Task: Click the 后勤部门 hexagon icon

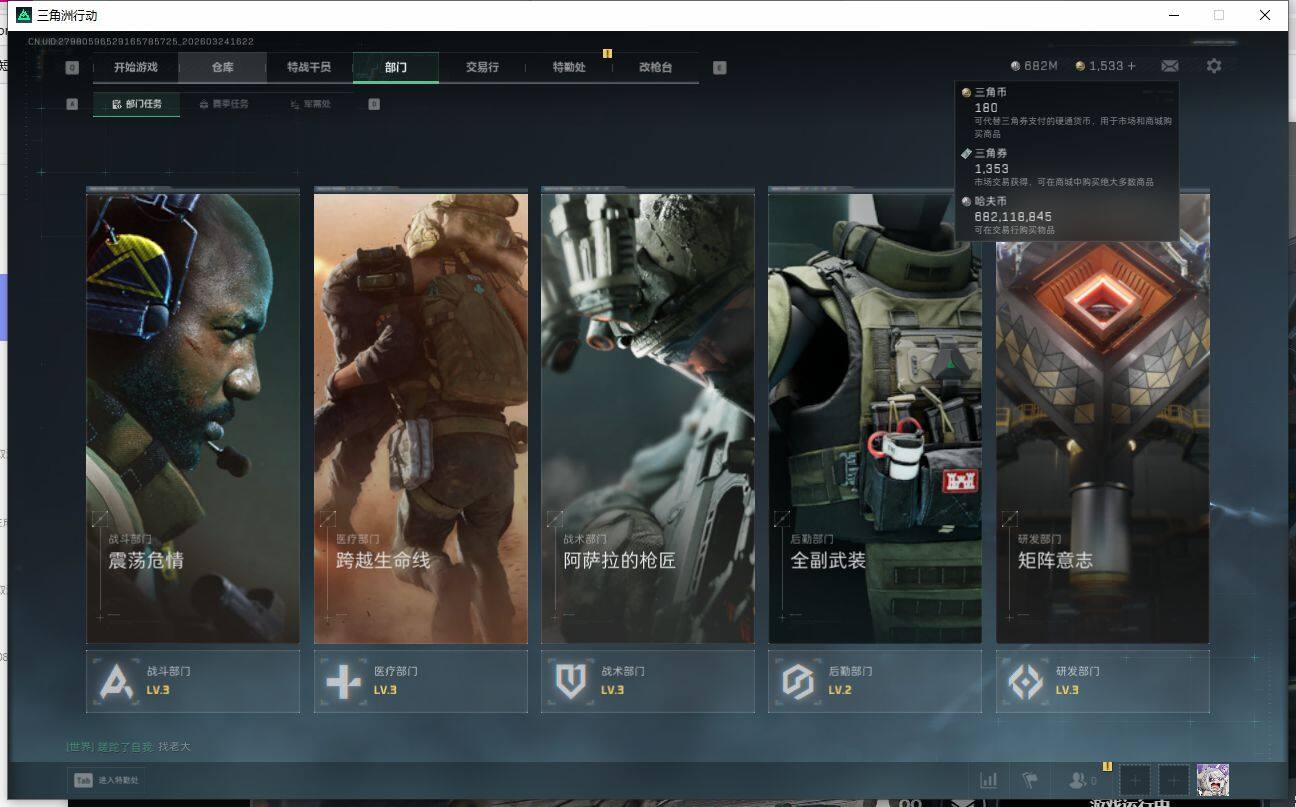Action: pos(798,682)
